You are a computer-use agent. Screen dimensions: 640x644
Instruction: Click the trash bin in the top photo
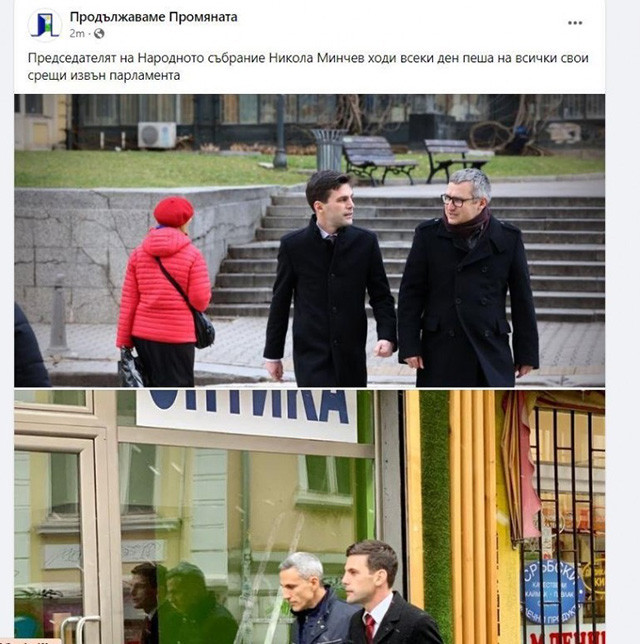coord(328,150)
